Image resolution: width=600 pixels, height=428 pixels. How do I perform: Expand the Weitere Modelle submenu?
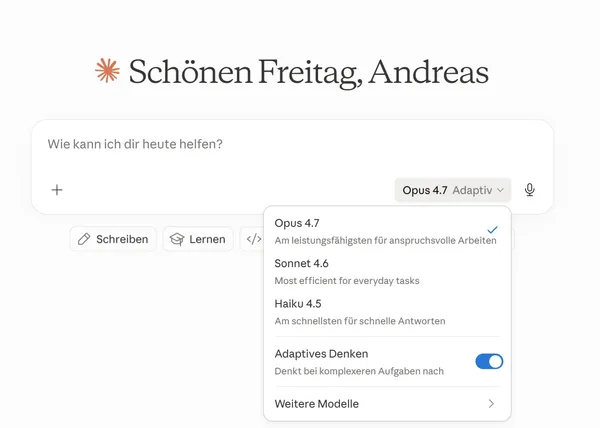click(387, 404)
